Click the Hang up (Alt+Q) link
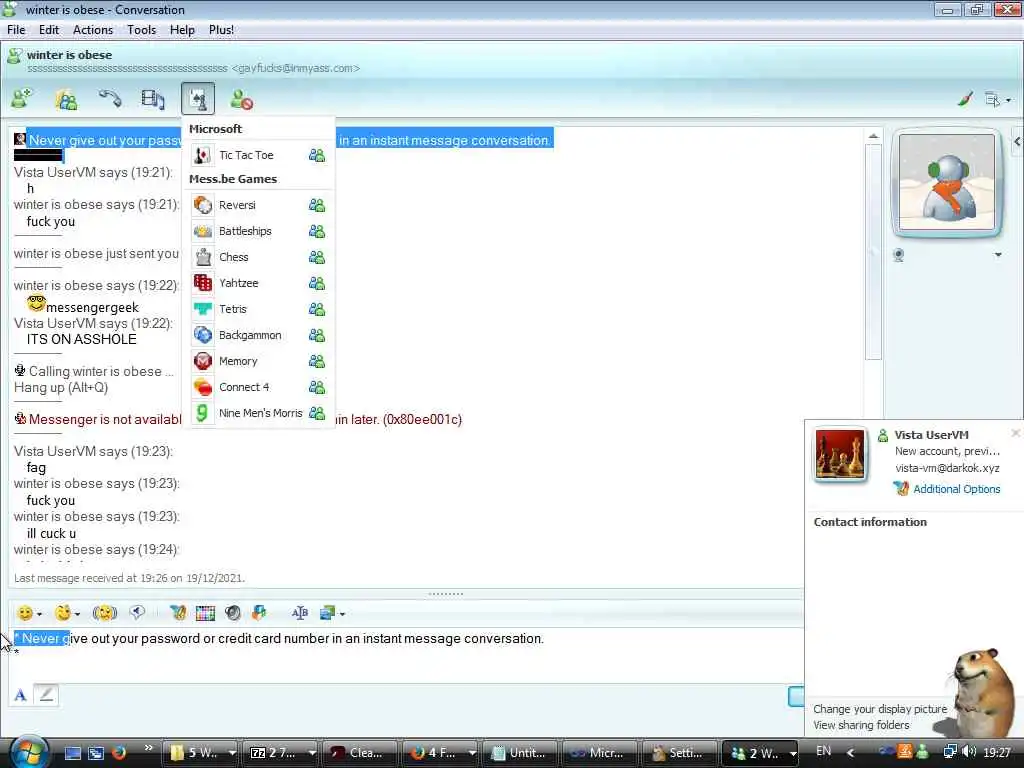This screenshot has width=1024, height=768. pos(61,388)
